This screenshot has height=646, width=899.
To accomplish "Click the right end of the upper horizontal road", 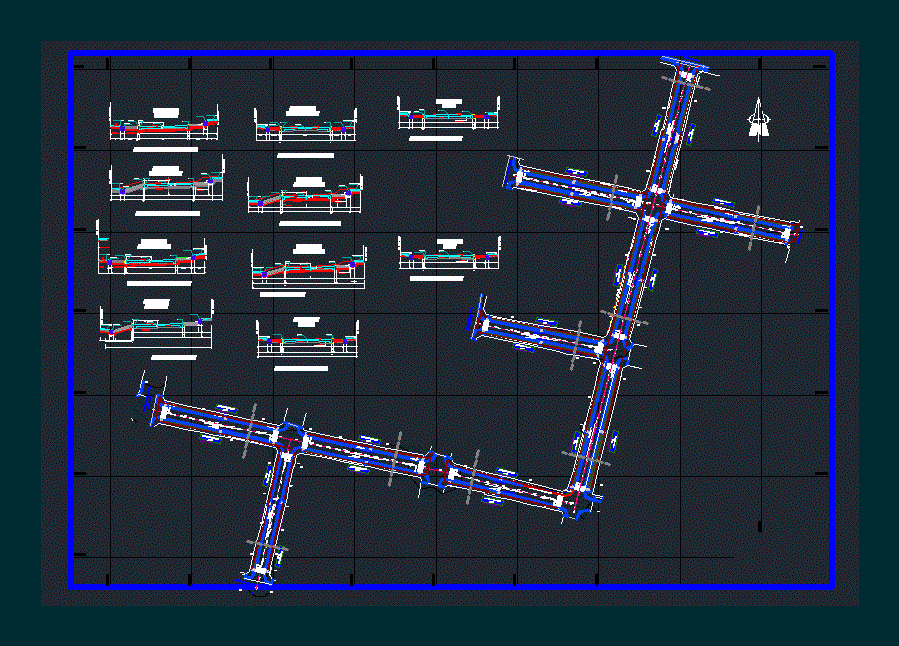I will 793,234.
